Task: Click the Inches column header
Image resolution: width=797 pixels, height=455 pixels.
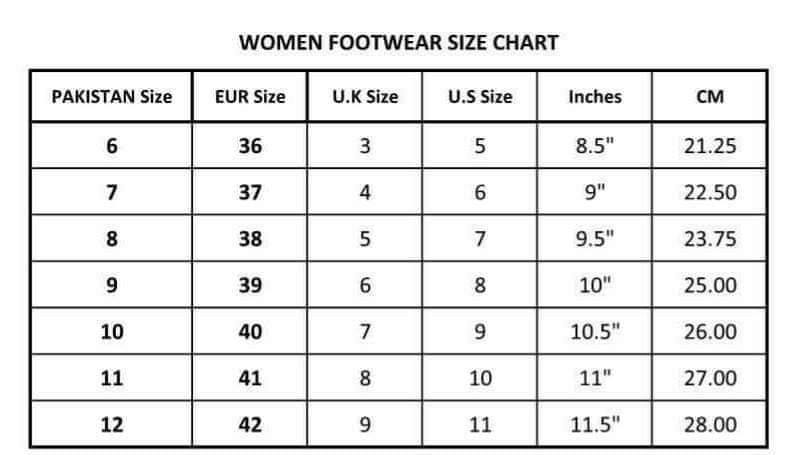Action: (x=595, y=97)
